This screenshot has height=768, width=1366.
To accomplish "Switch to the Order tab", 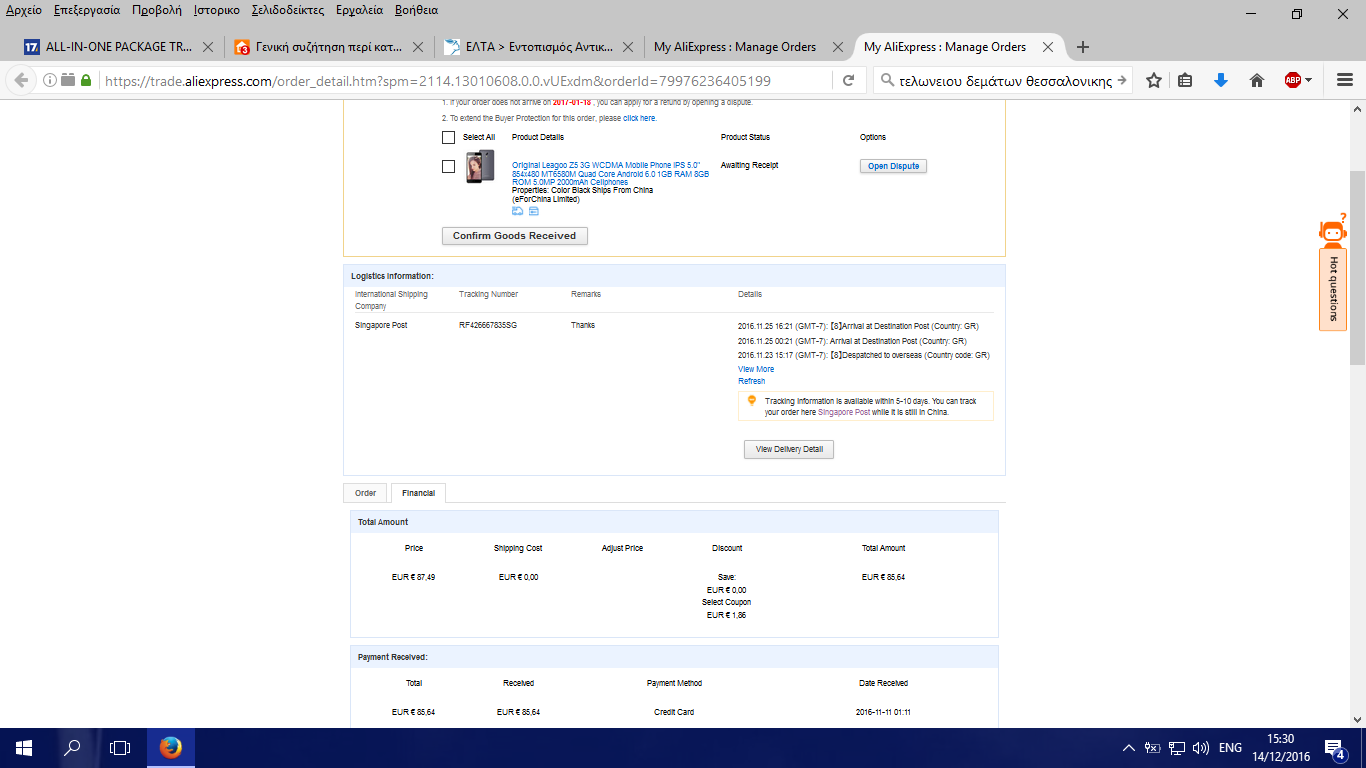I will tap(365, 493).
